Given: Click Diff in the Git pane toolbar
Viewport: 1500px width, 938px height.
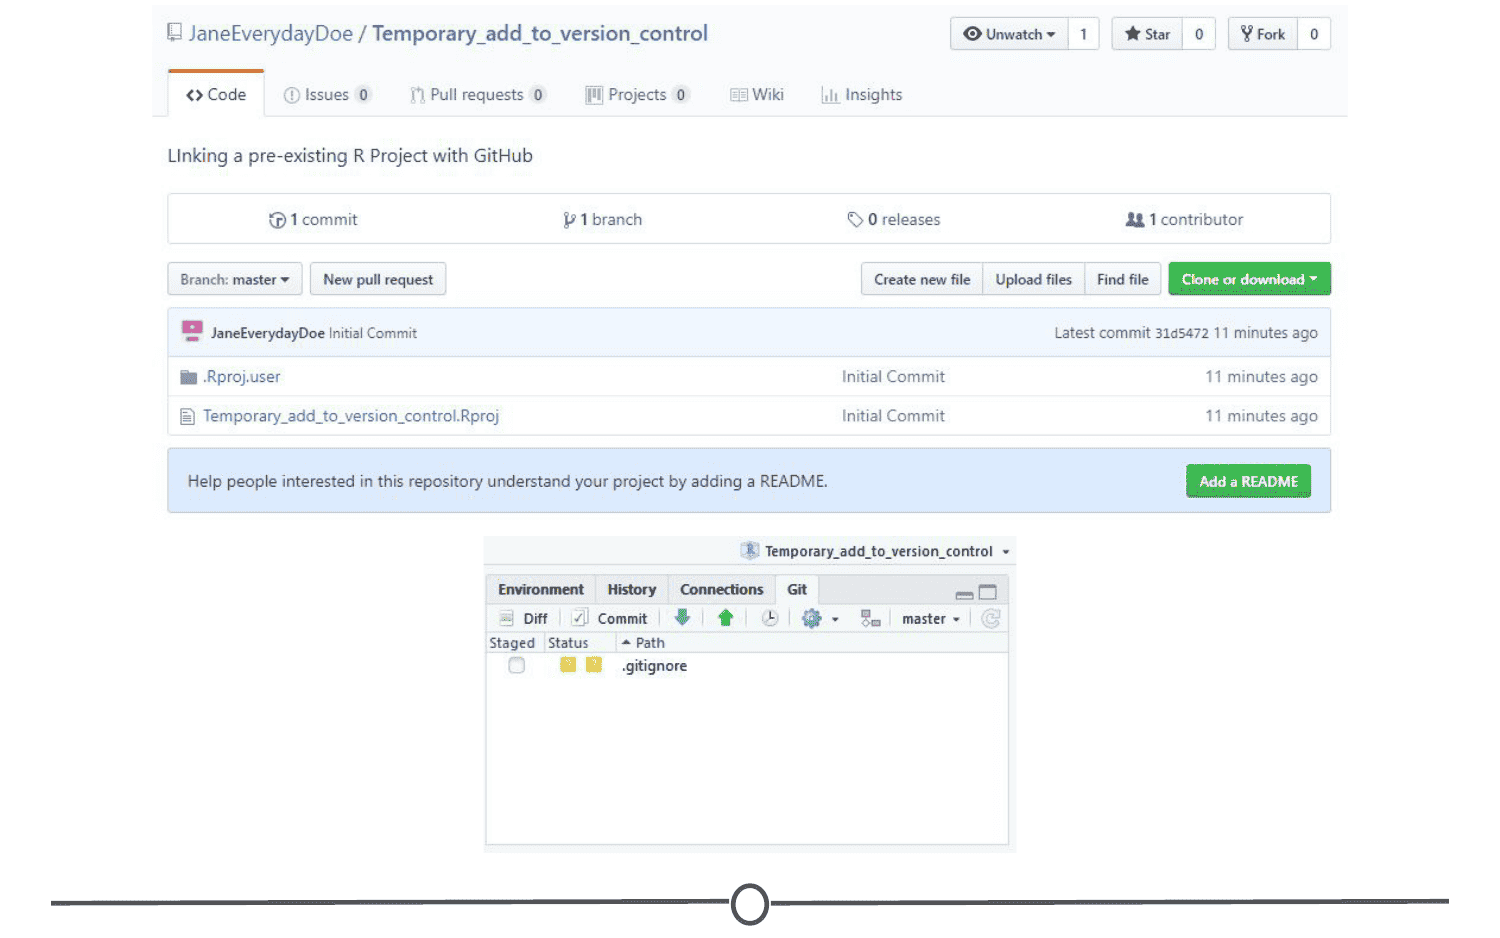Looking at the screenshot, I should (x=524, y=618).
